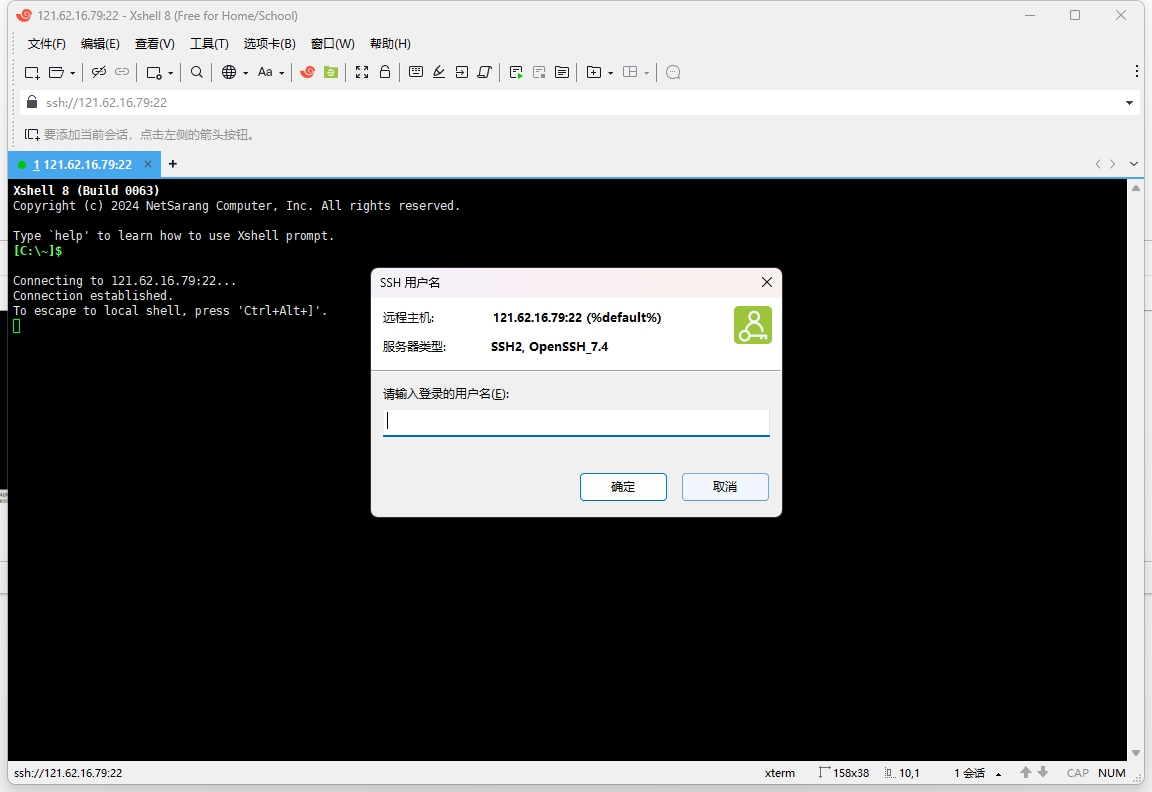Click the run script icon with green arrow
The height and width of the screenshot is (792, 1152).
coord(516,72)
